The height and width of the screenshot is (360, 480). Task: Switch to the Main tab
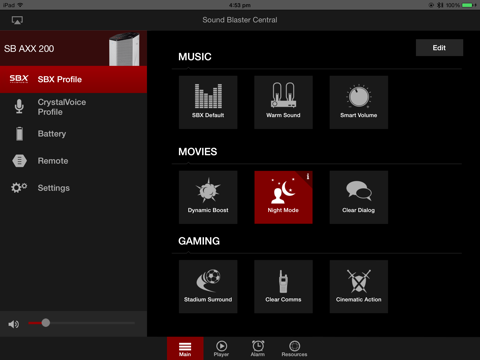point(185,348)
